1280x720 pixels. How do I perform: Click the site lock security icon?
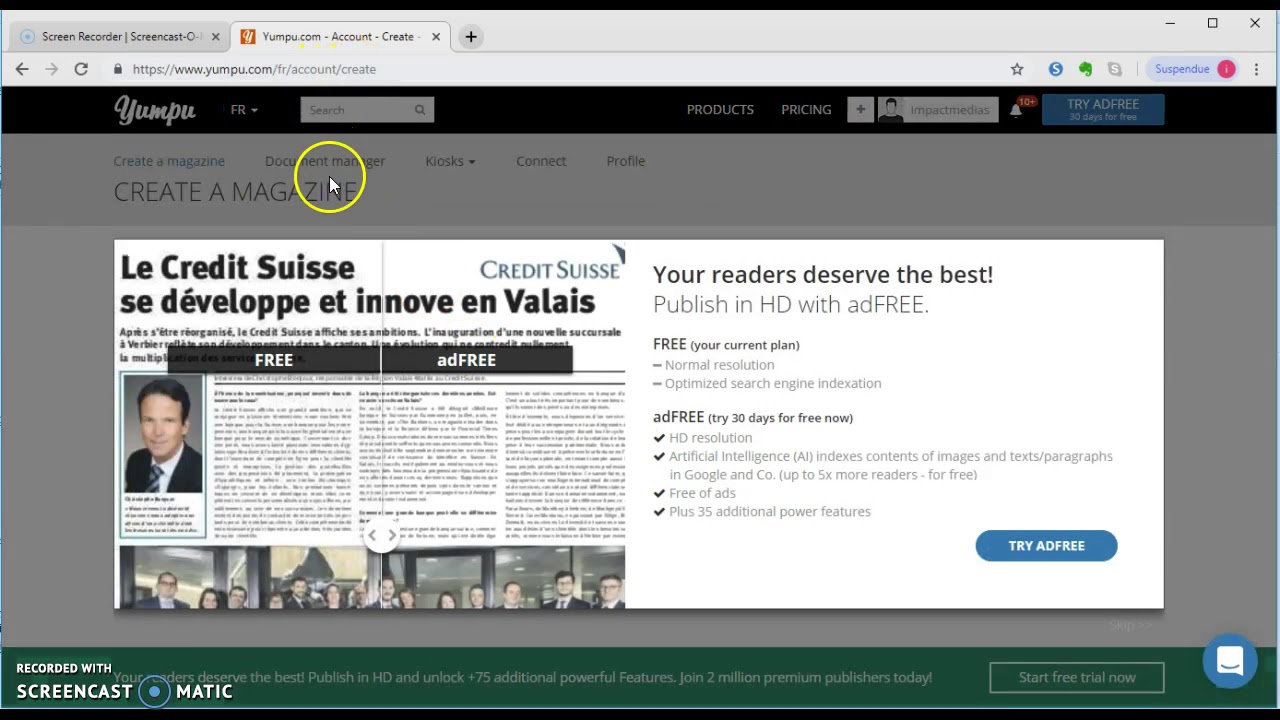coord(118,69)
